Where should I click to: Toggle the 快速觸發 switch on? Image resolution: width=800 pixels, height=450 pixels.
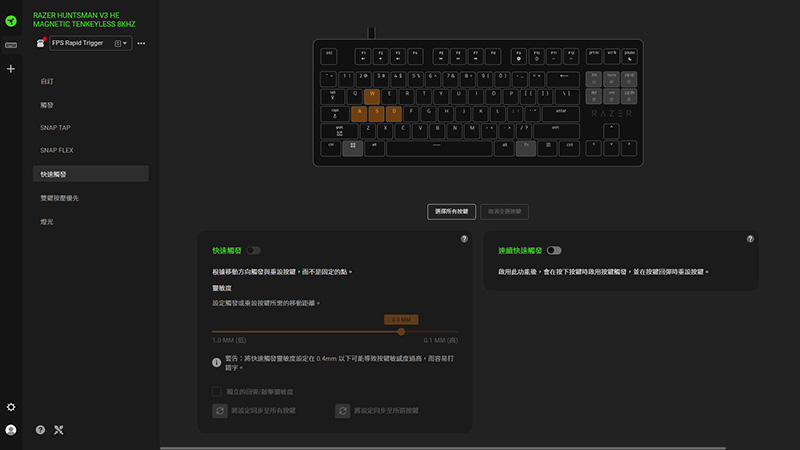(x=253, y=251)
